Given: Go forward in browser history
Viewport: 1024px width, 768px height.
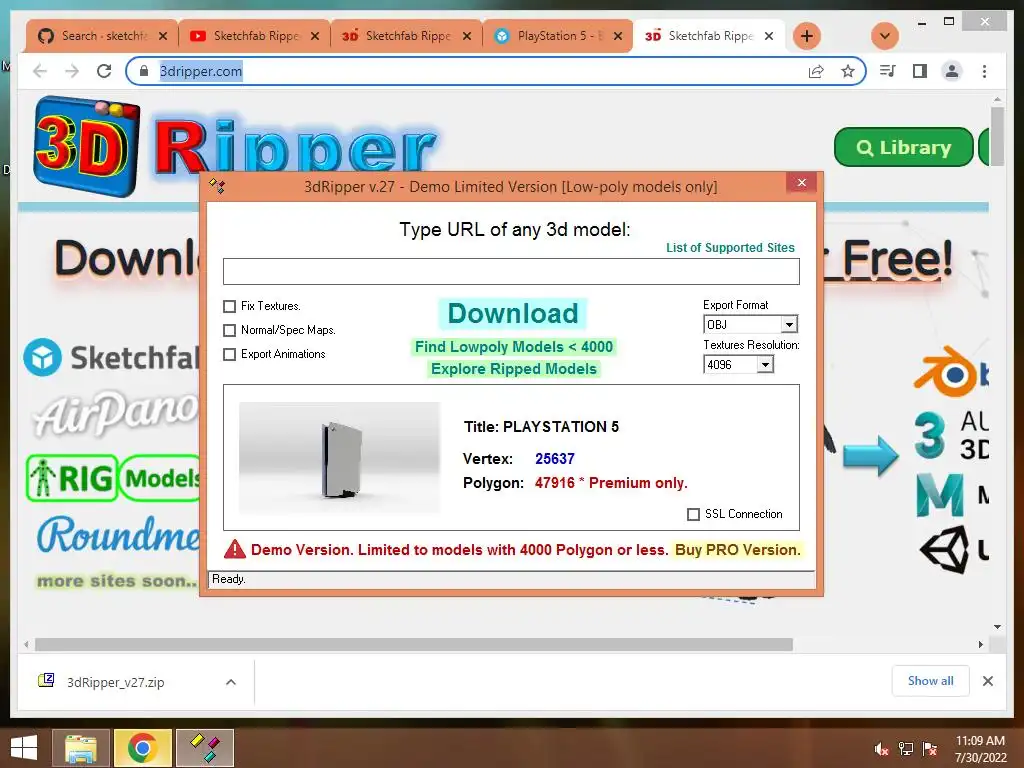Looking at the screenshot, I should point(72,71).
